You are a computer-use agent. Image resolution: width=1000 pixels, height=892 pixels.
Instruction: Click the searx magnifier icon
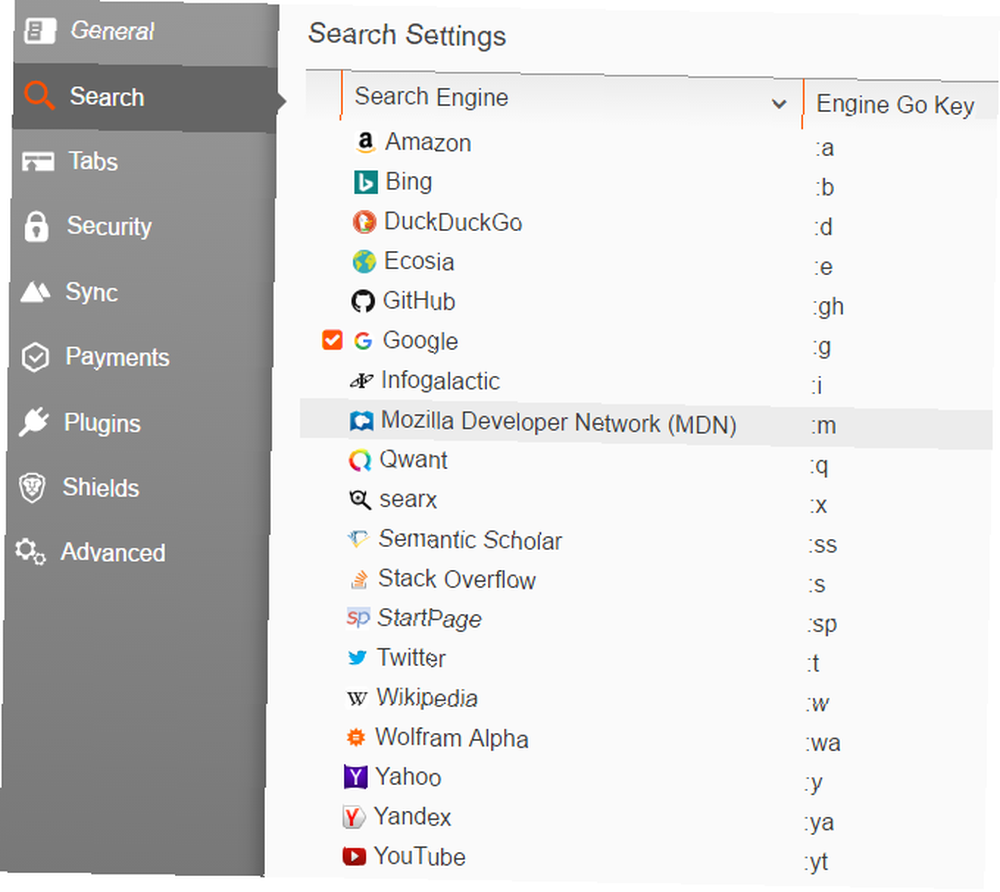click(x=360, y=500)
